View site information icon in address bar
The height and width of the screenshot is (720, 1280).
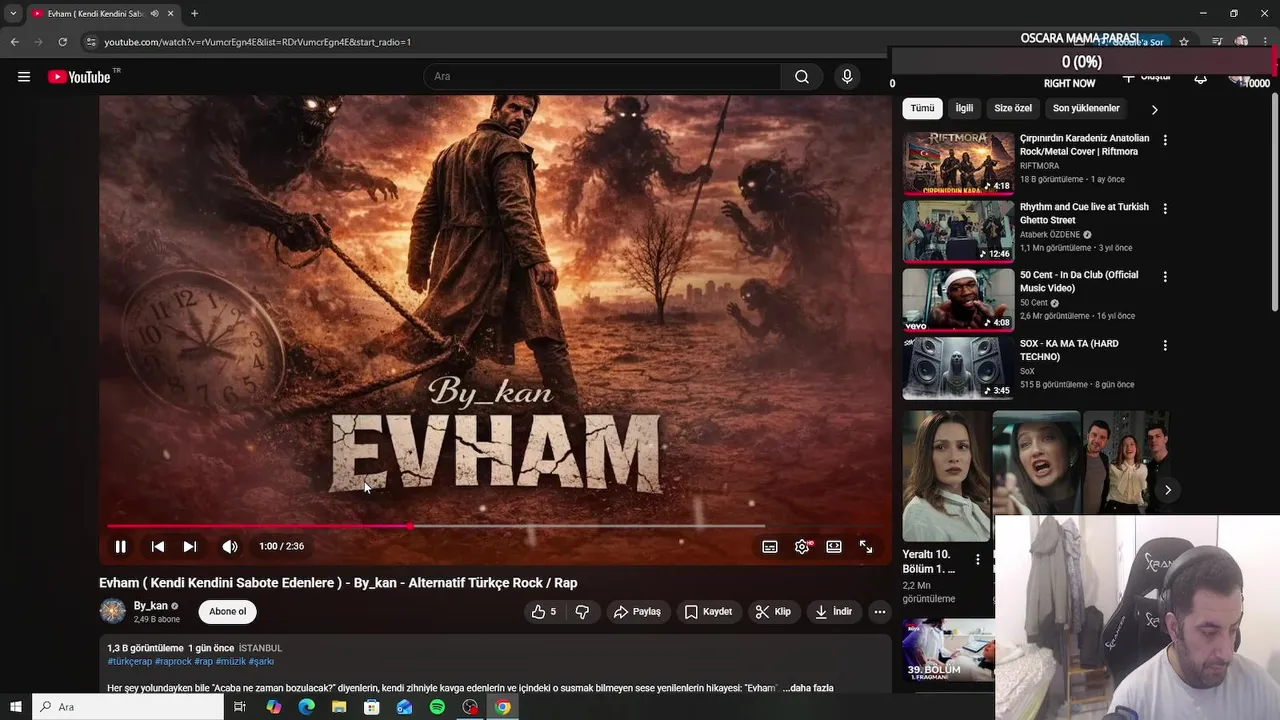tap(90, 42)
